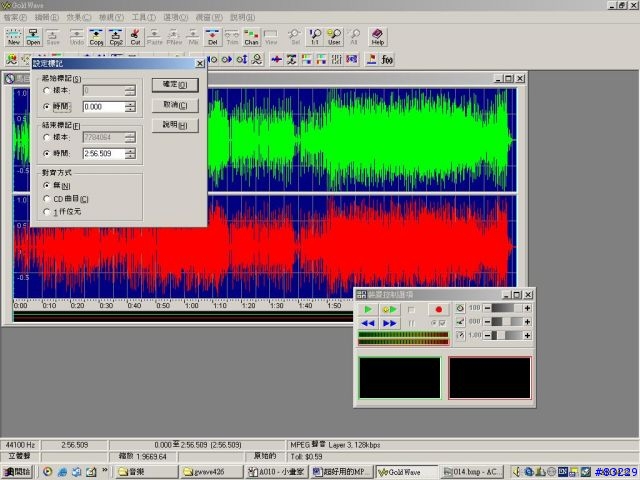
Task: Click the gwave426 taskbar button
Action: pyautogui.click(x=211, y=472)
